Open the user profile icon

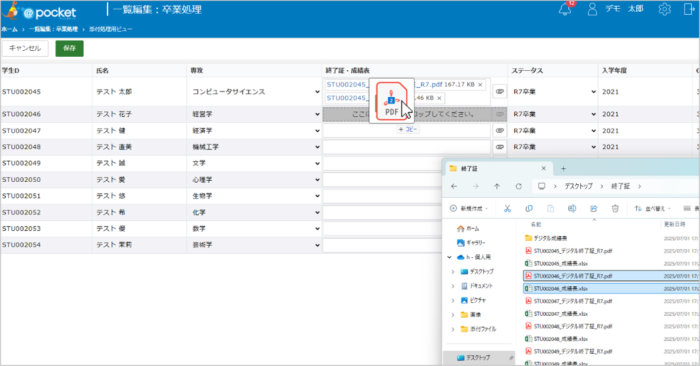(x=592, y=9)
